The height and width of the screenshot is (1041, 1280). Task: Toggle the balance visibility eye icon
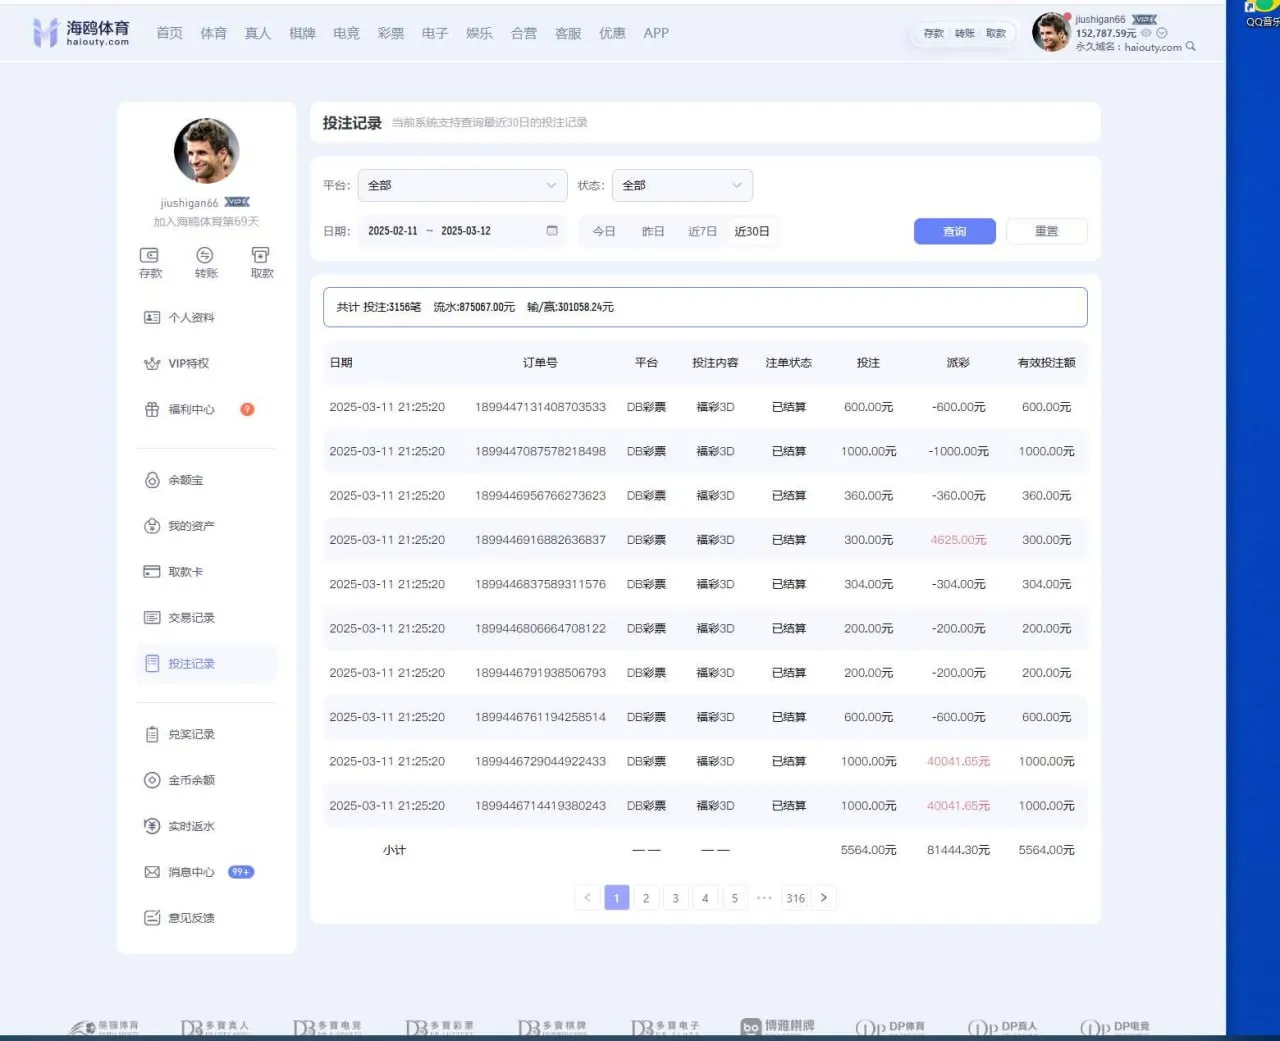tap(1146, 33)
